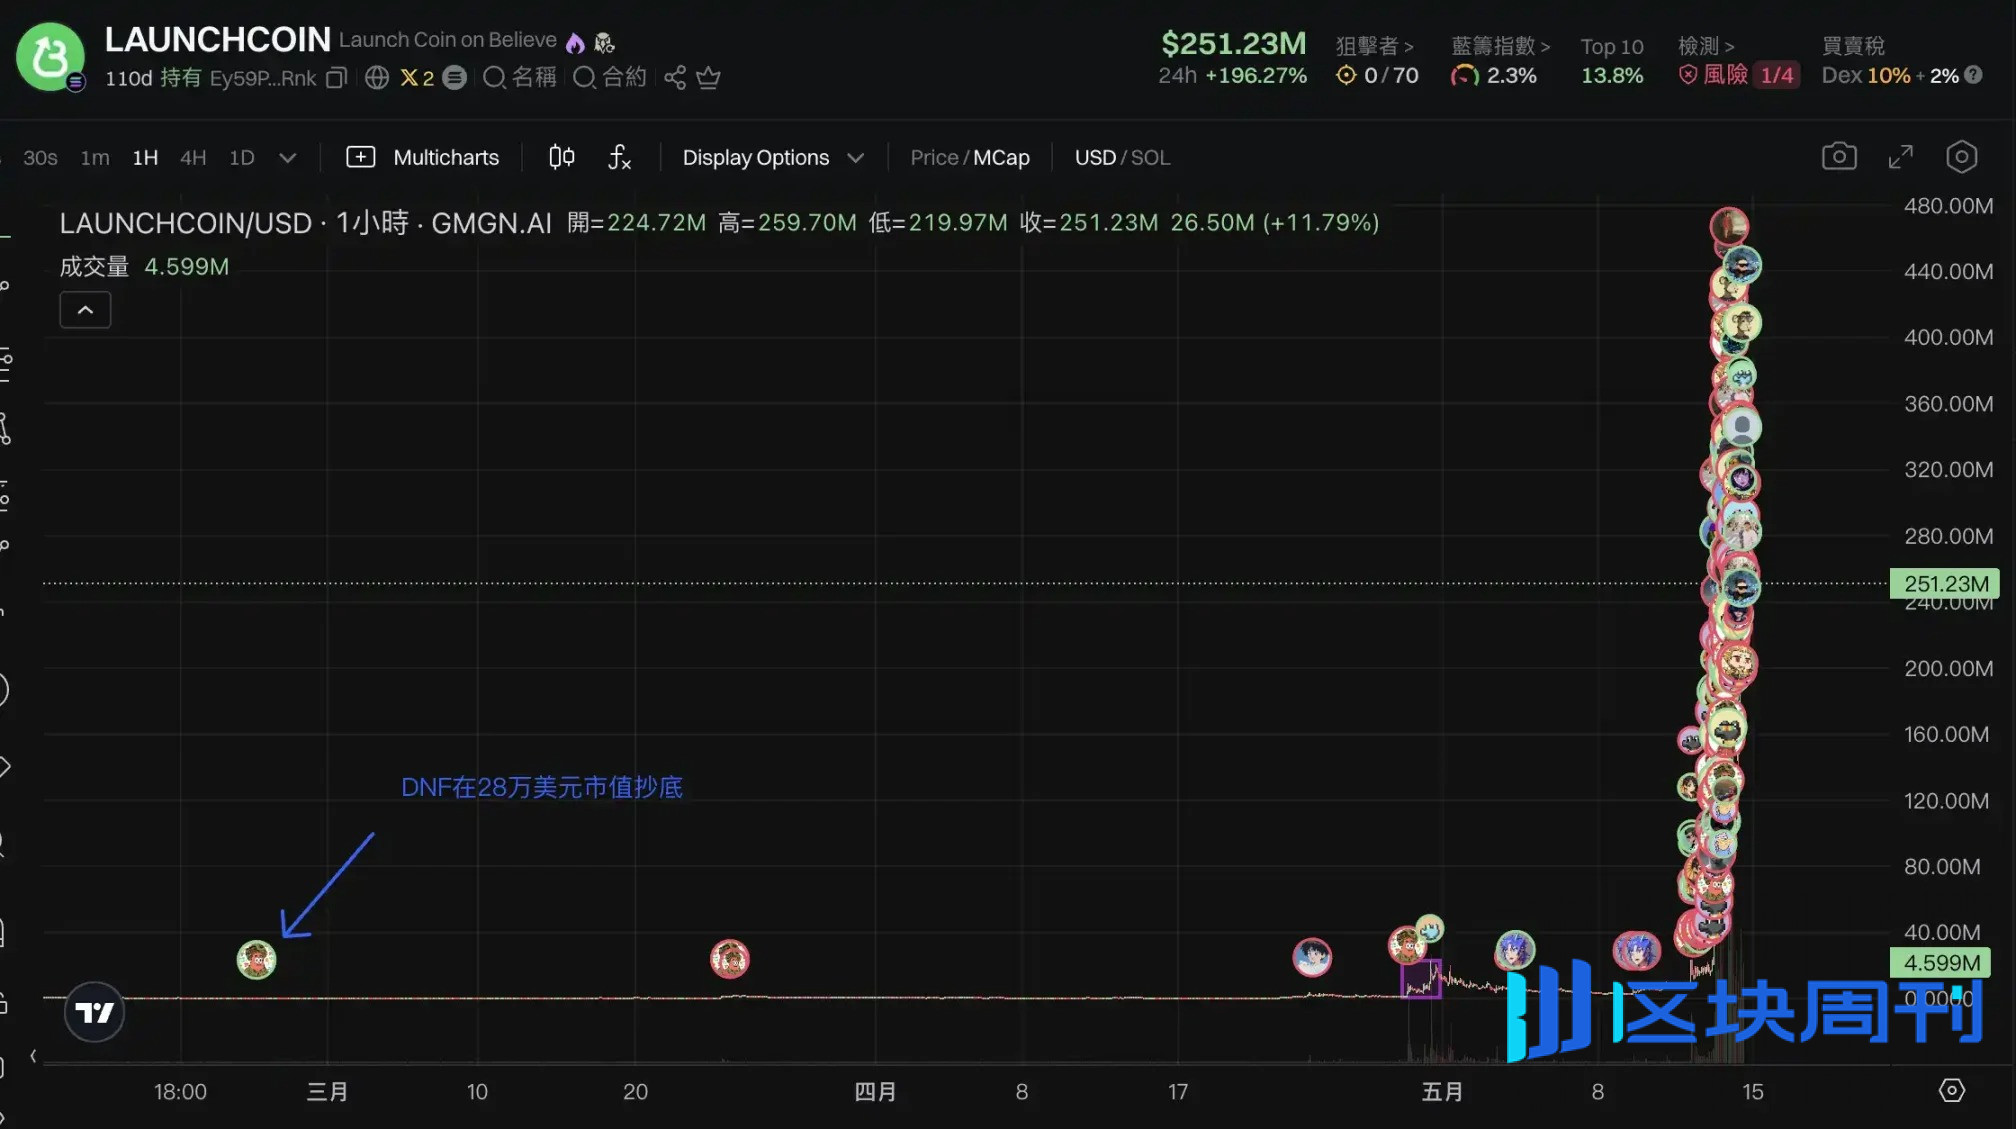The image size is (2016, 1129).
Task: Open the candlestick chart style menu
Action: pyautogui.click(x=562, y=157)
